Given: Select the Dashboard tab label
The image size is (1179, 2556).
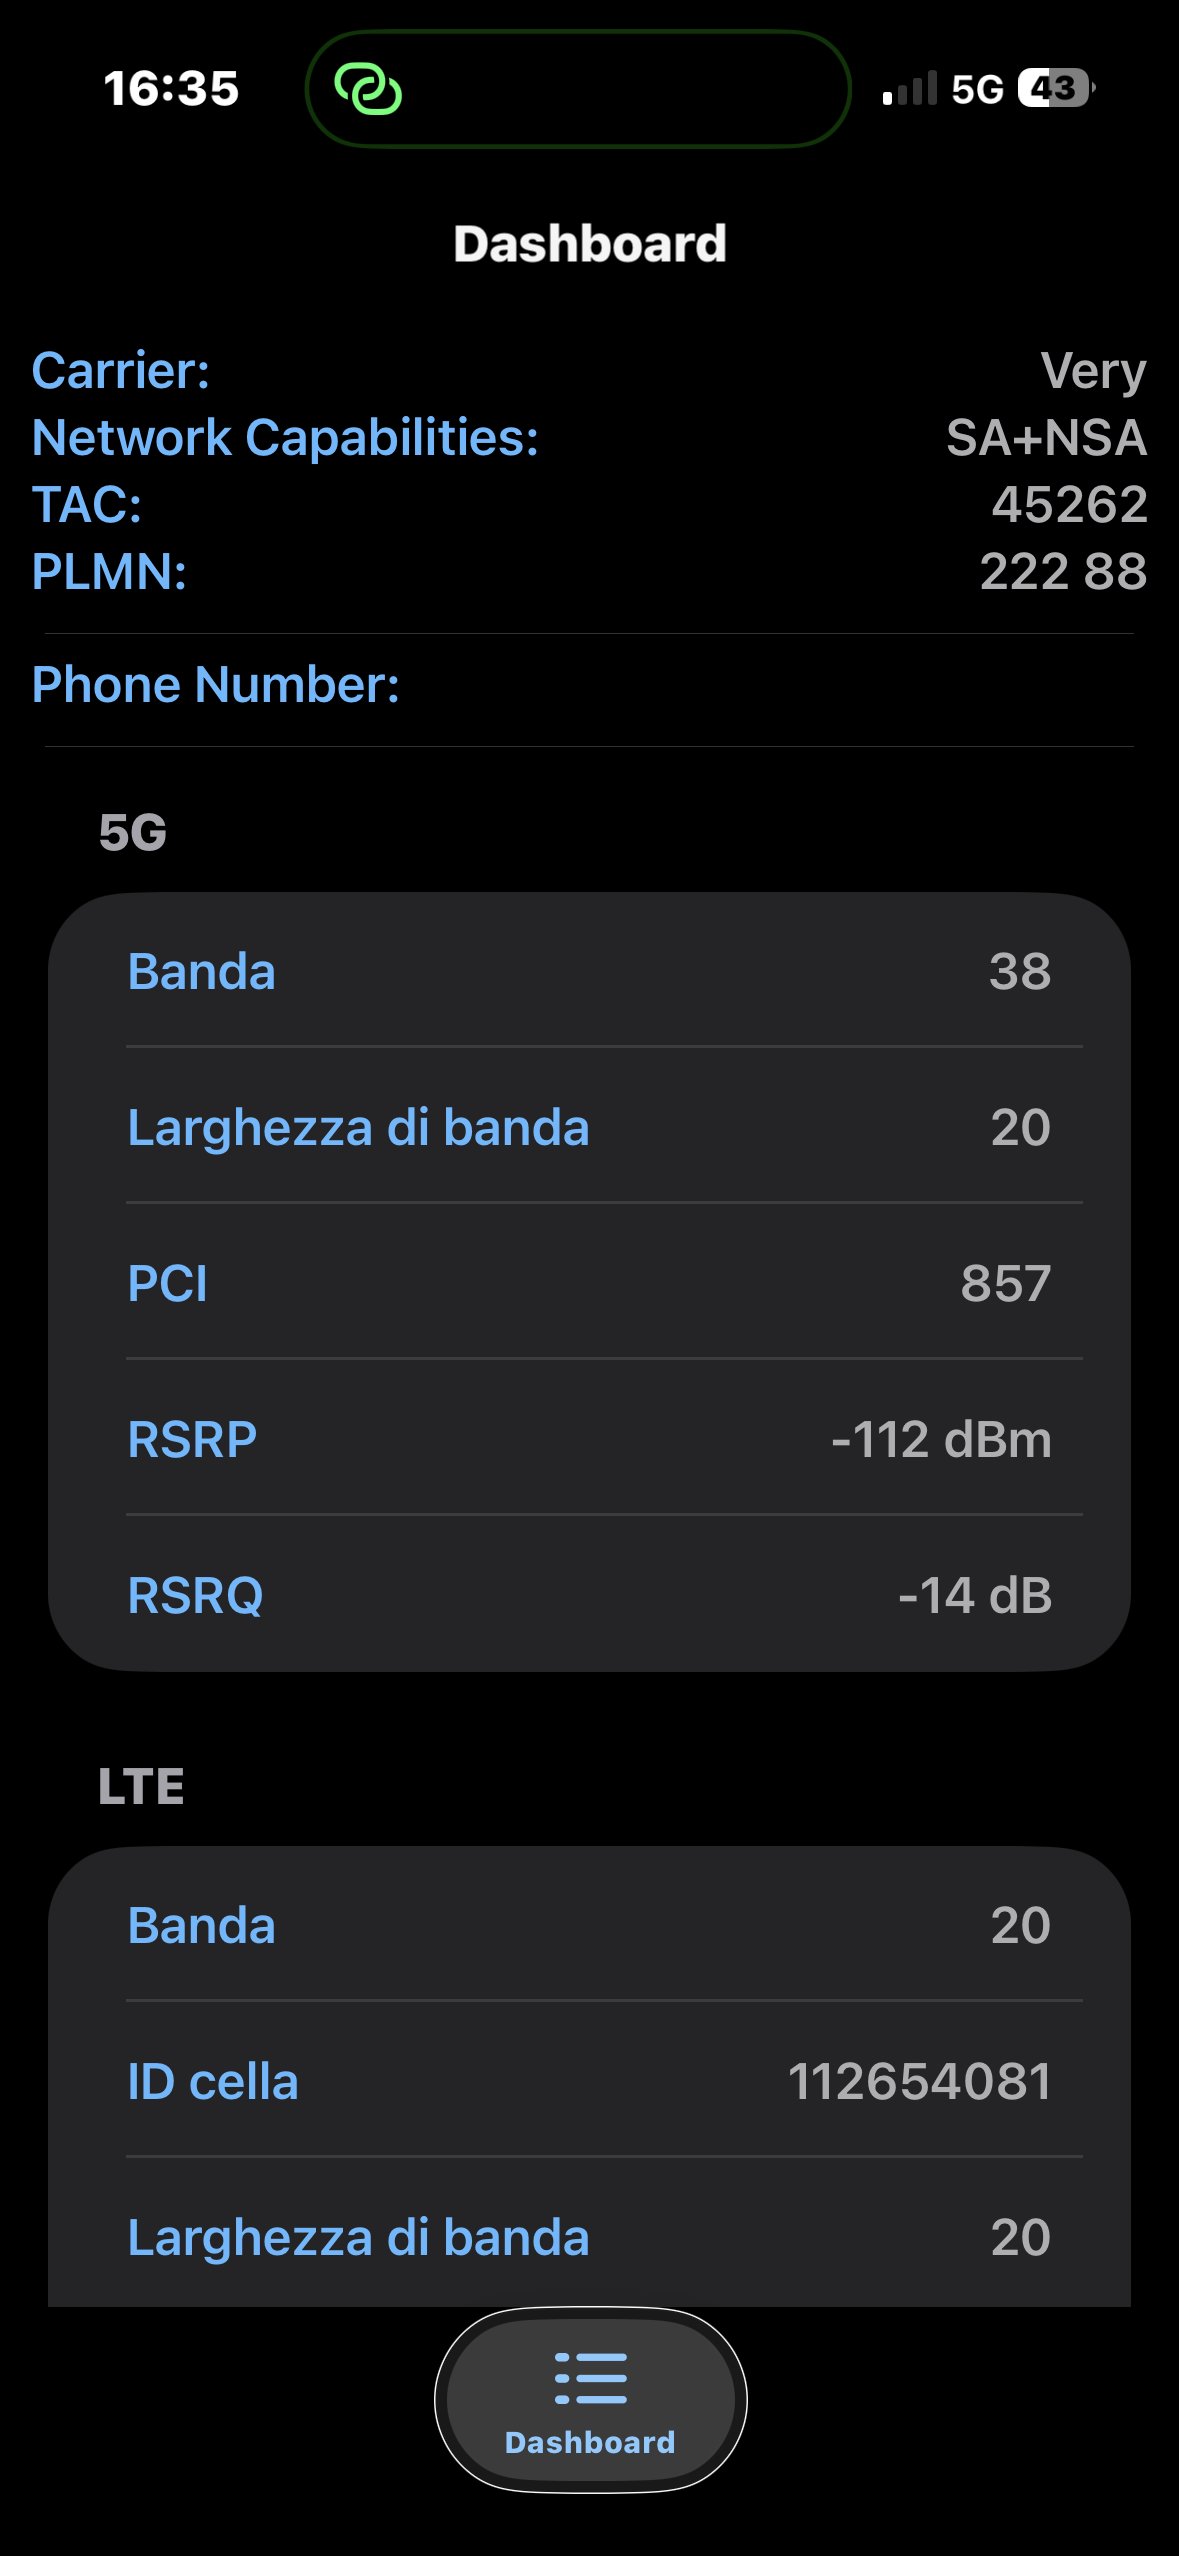Looking at the screenshot, I should (590, 2442).
